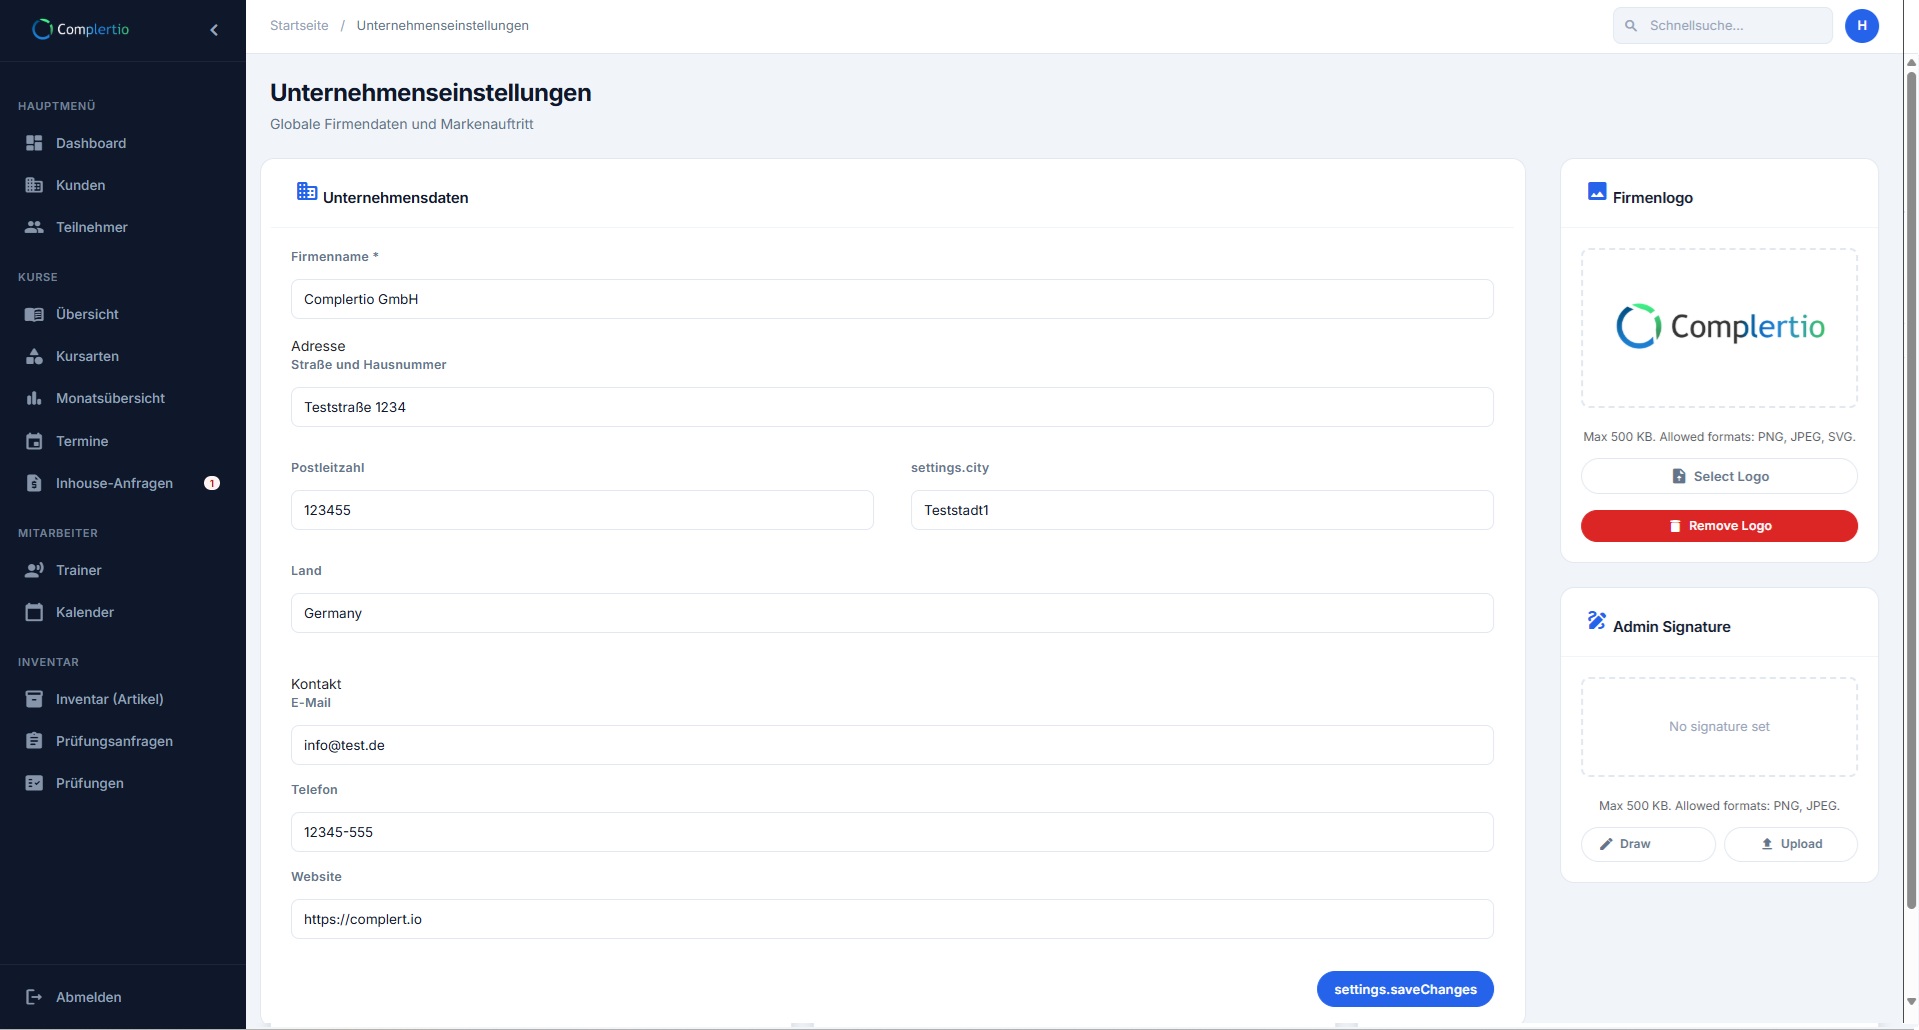Click the Kunden building icon
1919x1030 pixels.
click(34, 185)
